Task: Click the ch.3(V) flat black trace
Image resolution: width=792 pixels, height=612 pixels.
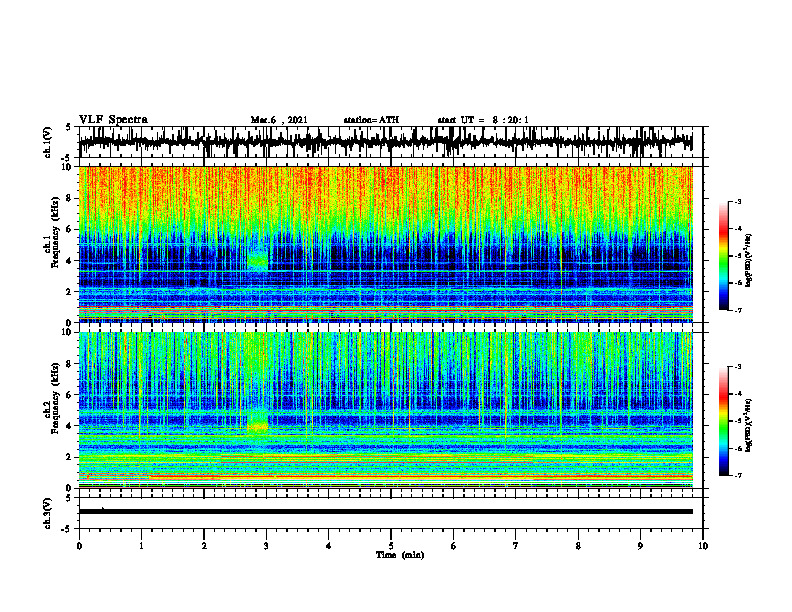Action: (386, 512)
